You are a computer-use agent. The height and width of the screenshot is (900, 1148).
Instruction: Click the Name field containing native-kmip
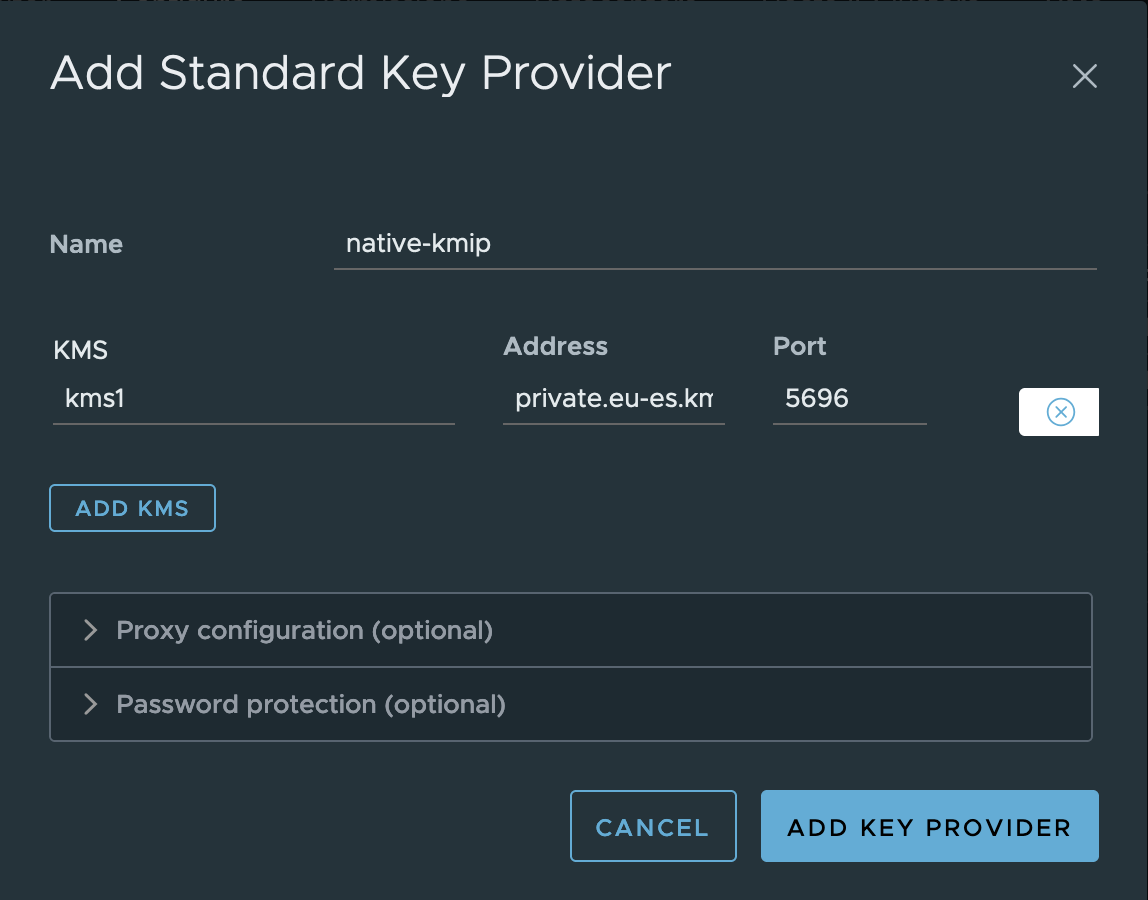tap(714, 244)
